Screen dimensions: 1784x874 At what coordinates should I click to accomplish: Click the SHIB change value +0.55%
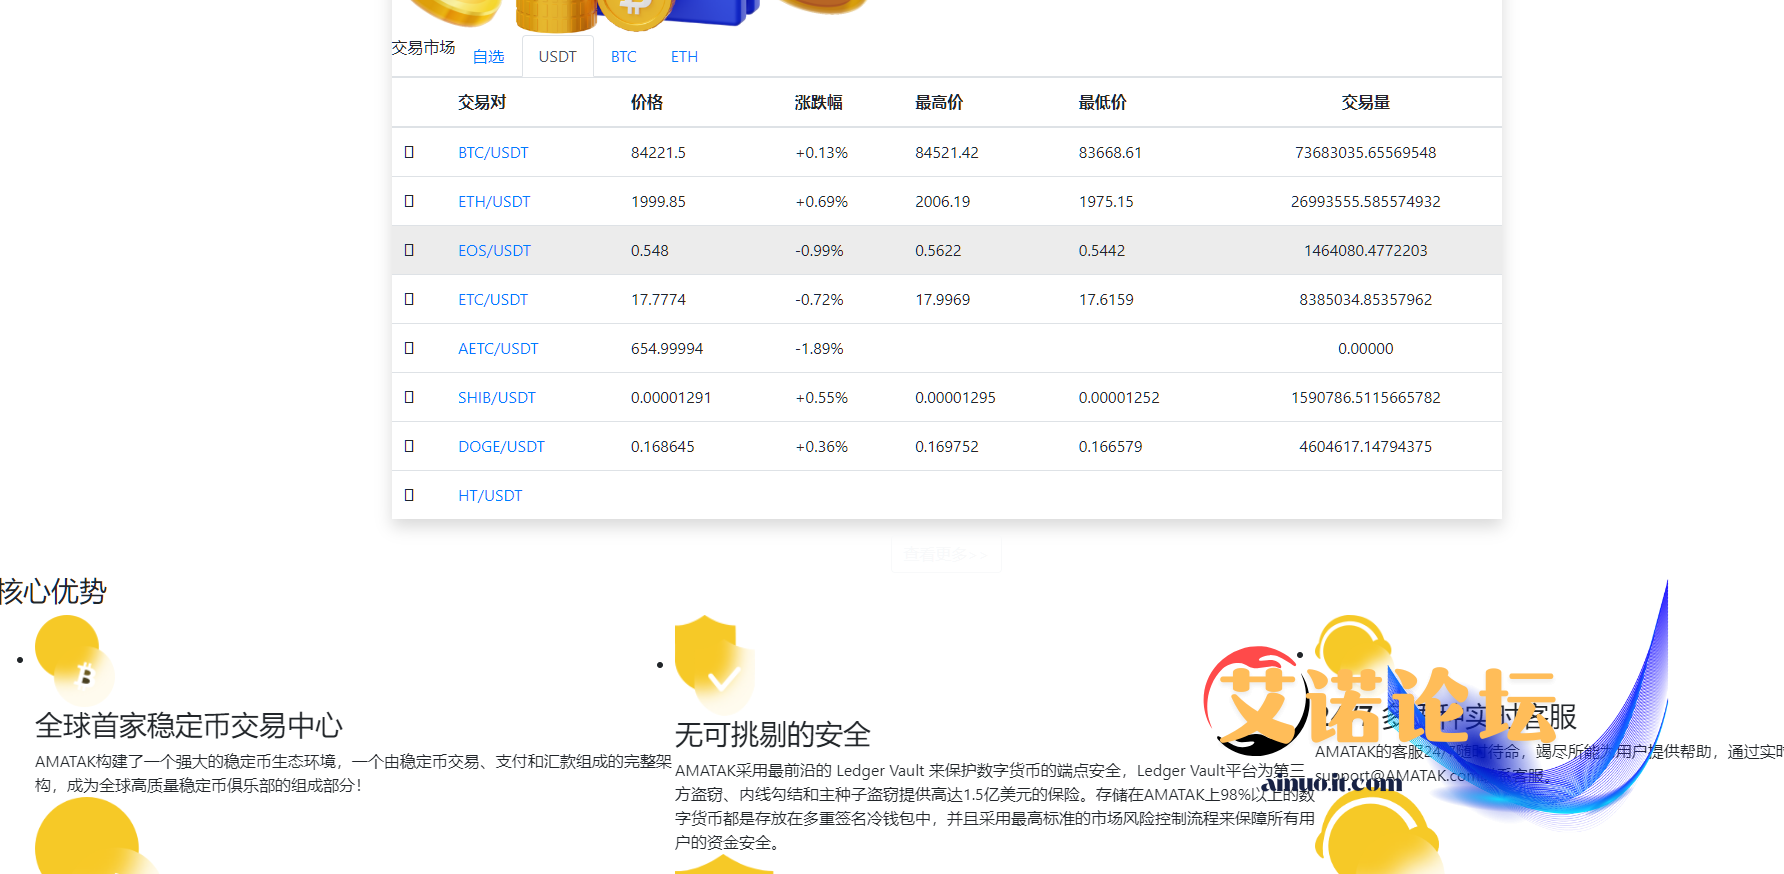(821, 398)
